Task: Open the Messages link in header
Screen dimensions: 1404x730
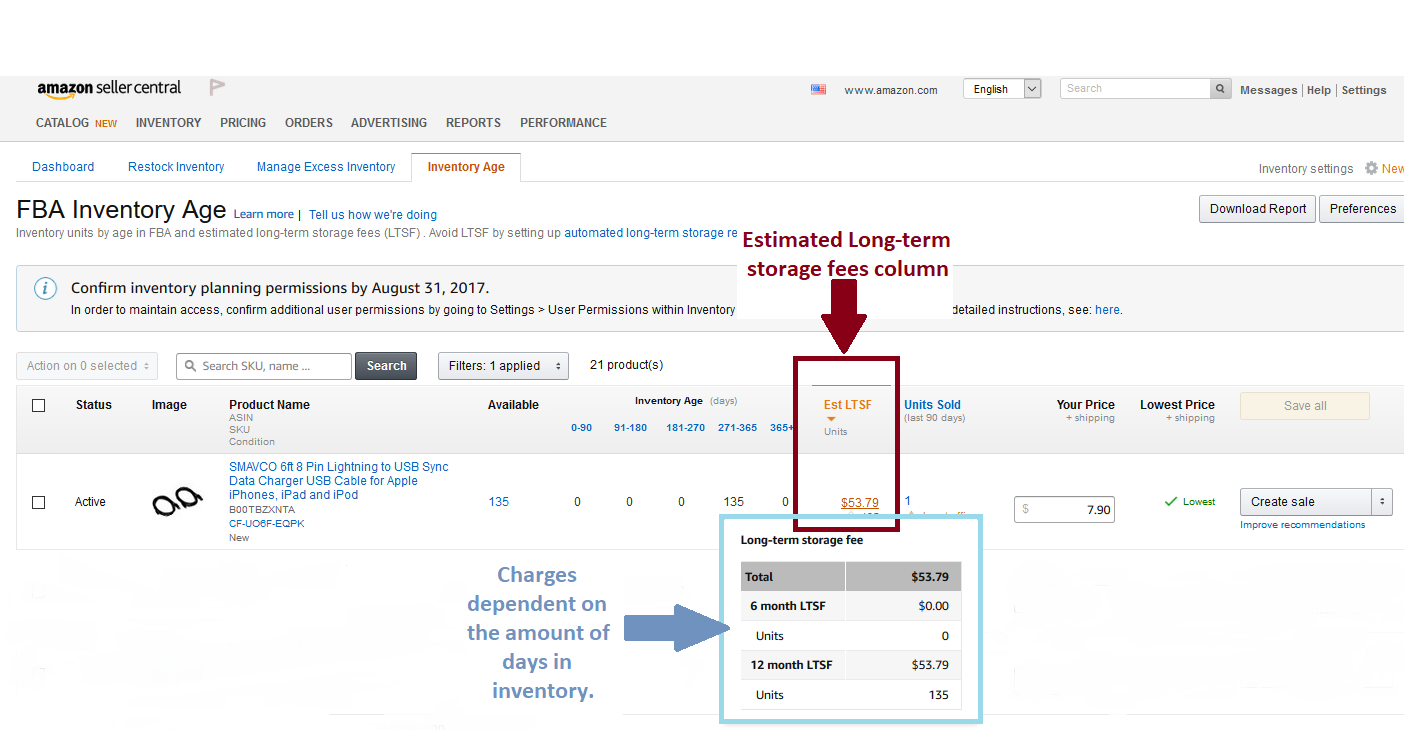Action: tap(1268, 90)
